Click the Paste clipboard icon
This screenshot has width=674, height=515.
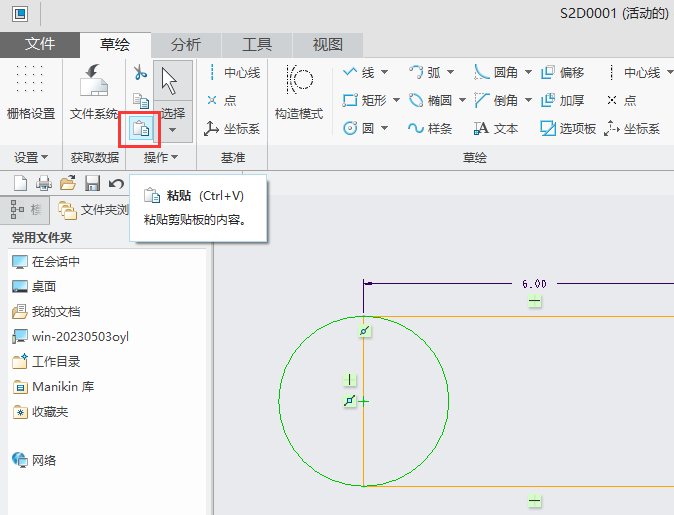click(141, 129)
